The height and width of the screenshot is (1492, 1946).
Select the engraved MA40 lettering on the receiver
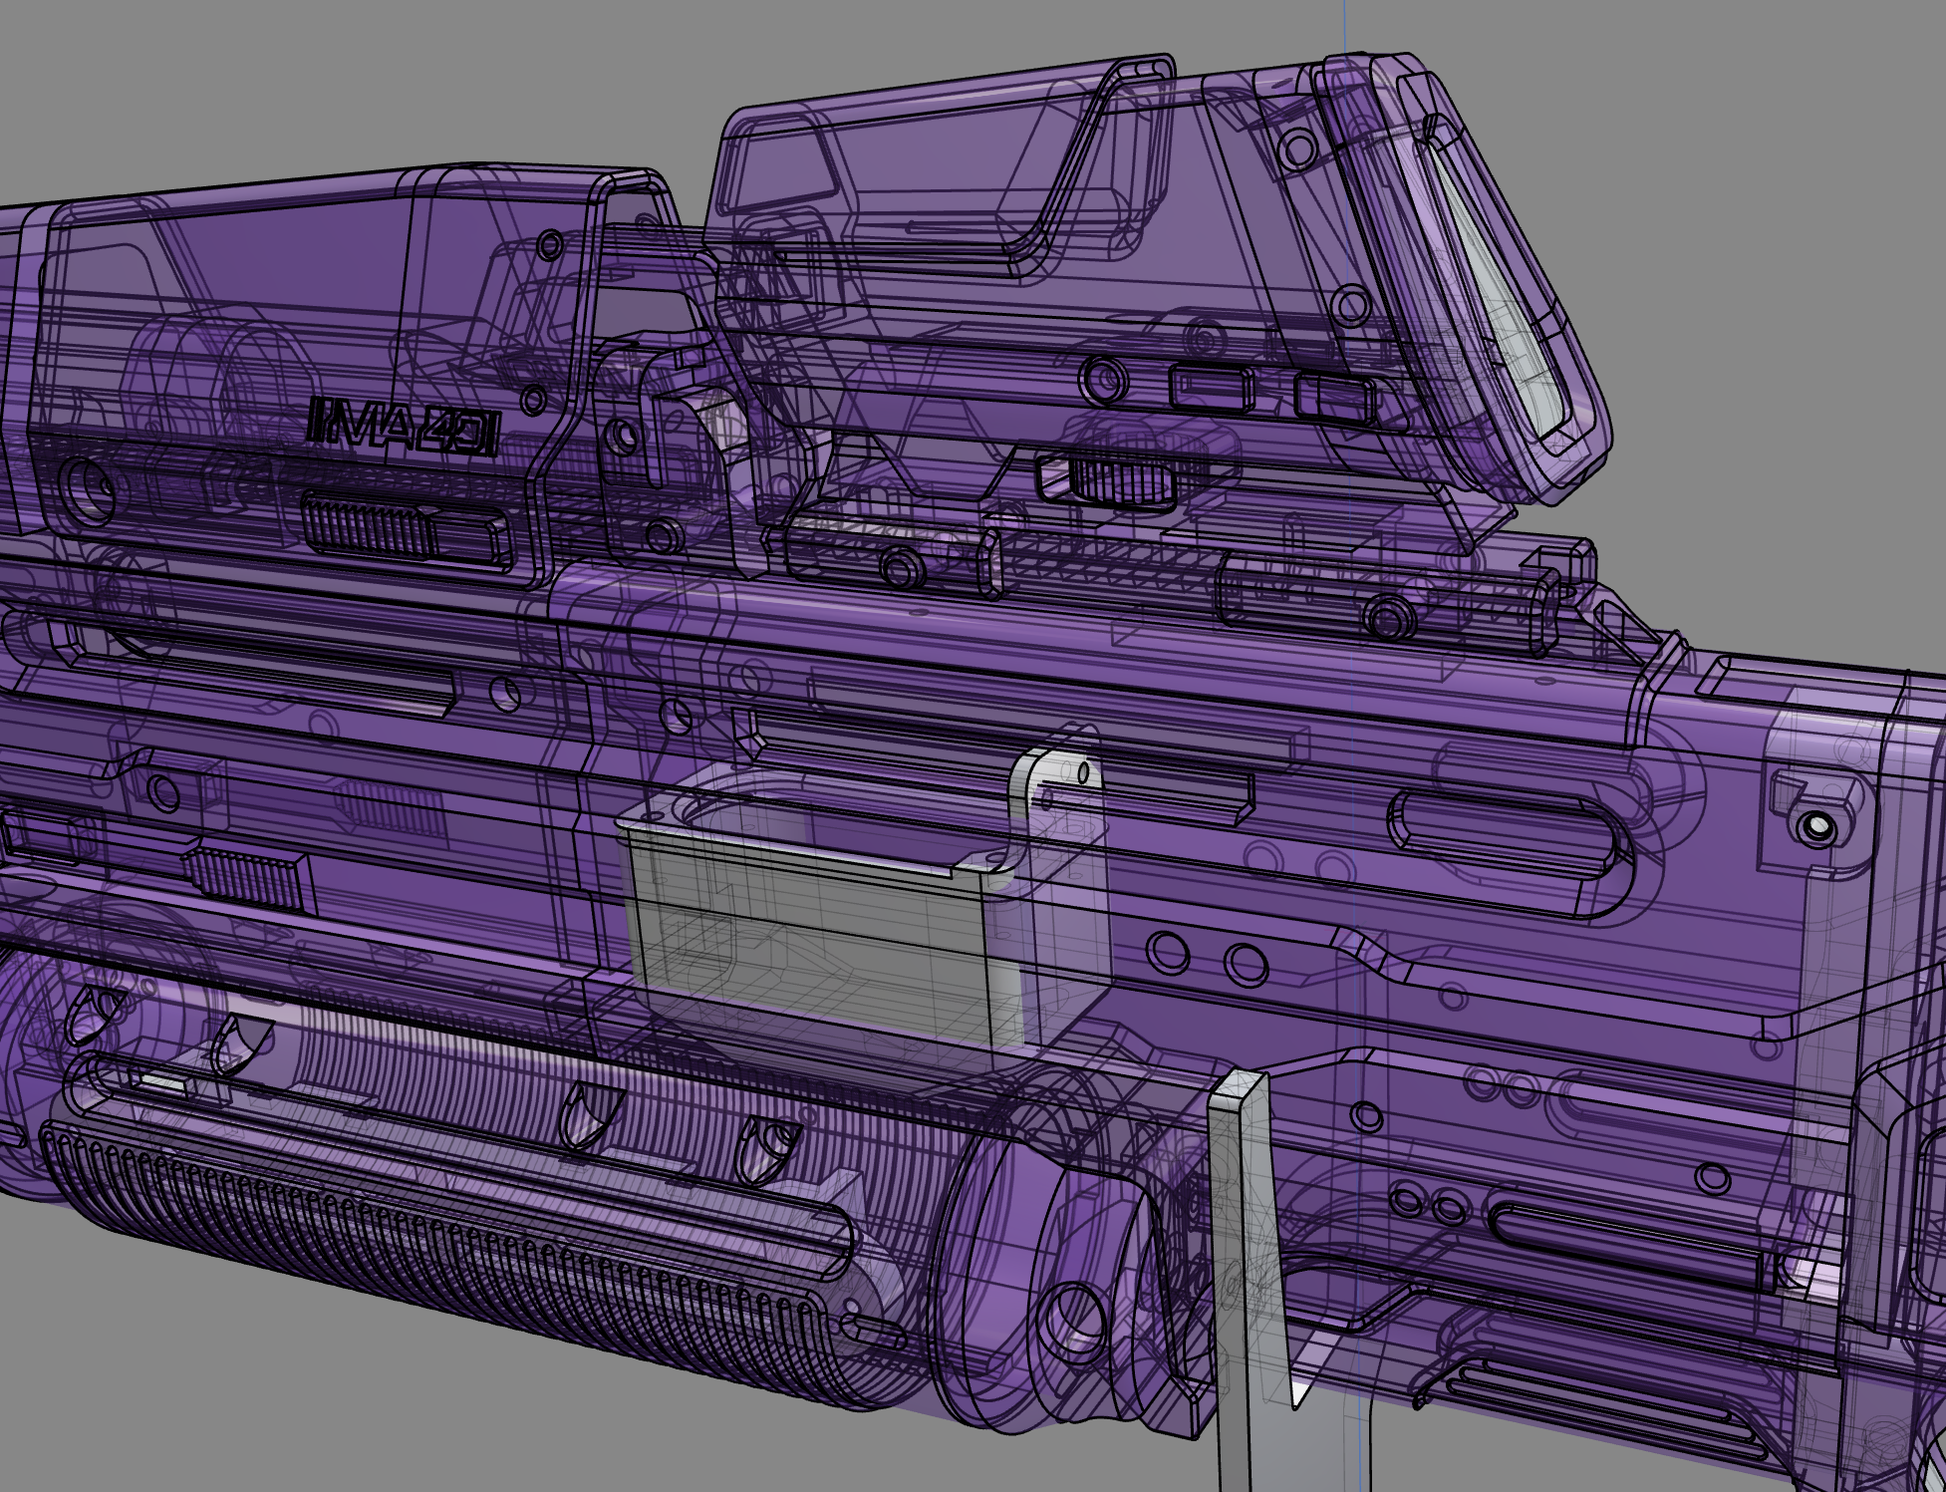coord(403,427)
